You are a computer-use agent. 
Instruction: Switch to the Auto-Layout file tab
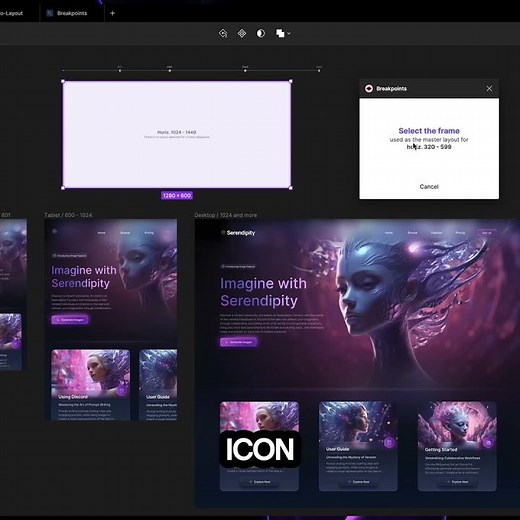11,13
